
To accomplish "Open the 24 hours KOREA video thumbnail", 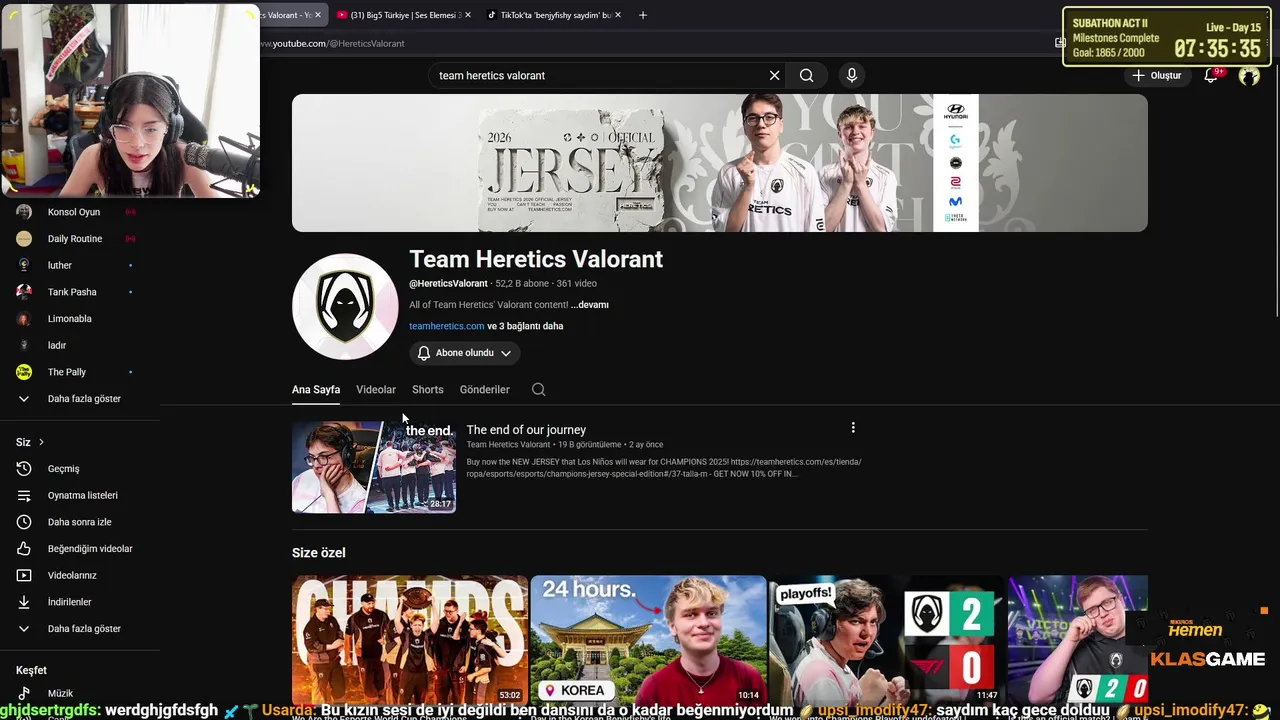I will [648, 640].
